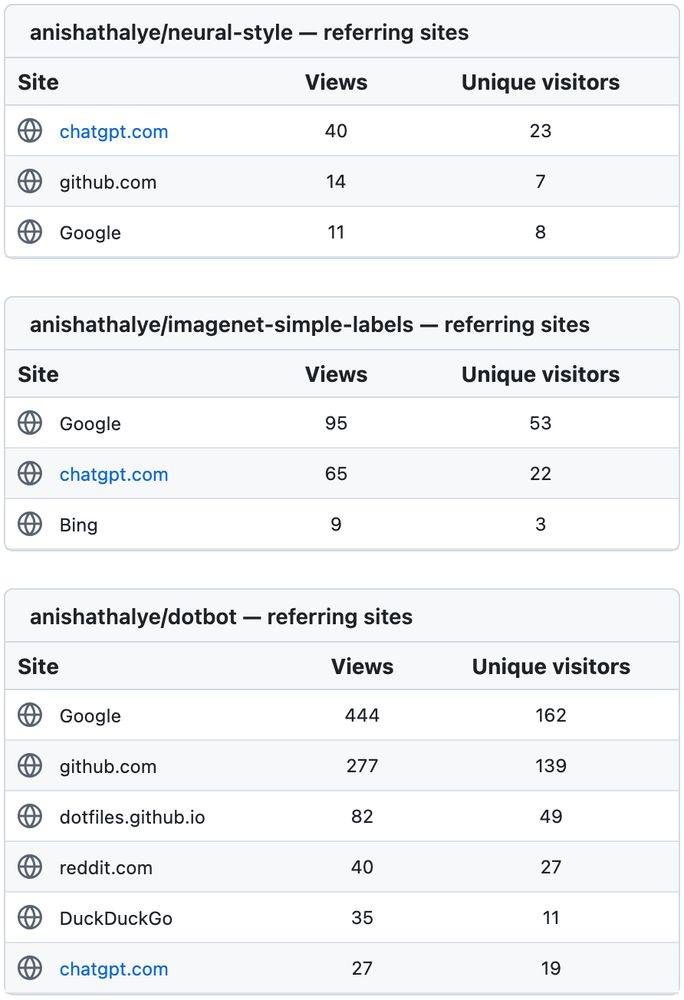Click globe icon beside github.com in dotbot table
684x1000 pixels.
point(30,765)
